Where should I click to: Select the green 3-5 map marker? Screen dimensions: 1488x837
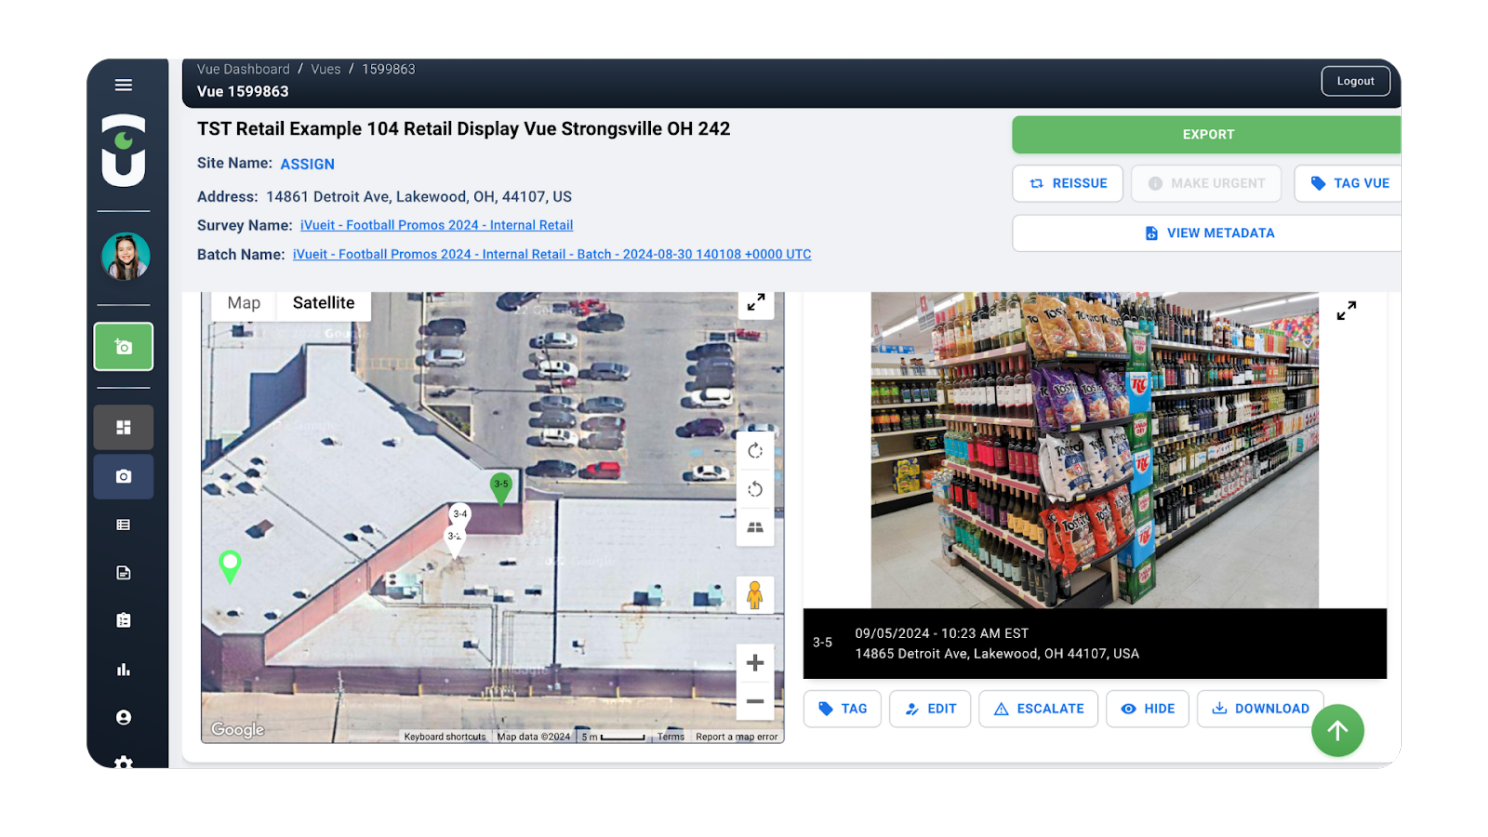coord(501,486)
